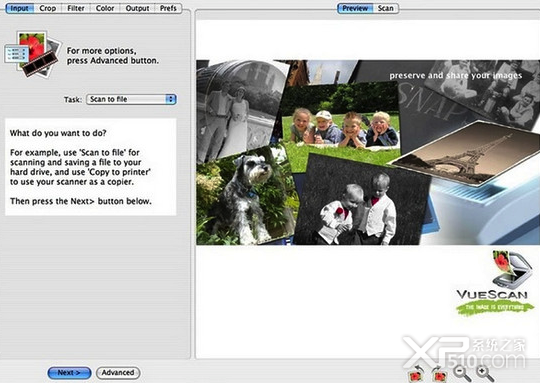Screen dimensions: 540x383
Task: Rotate the image left icon
Action: point(416,374)
